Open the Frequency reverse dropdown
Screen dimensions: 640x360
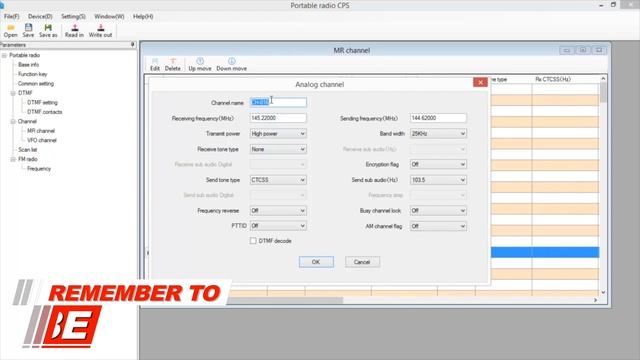pos(278,211)
